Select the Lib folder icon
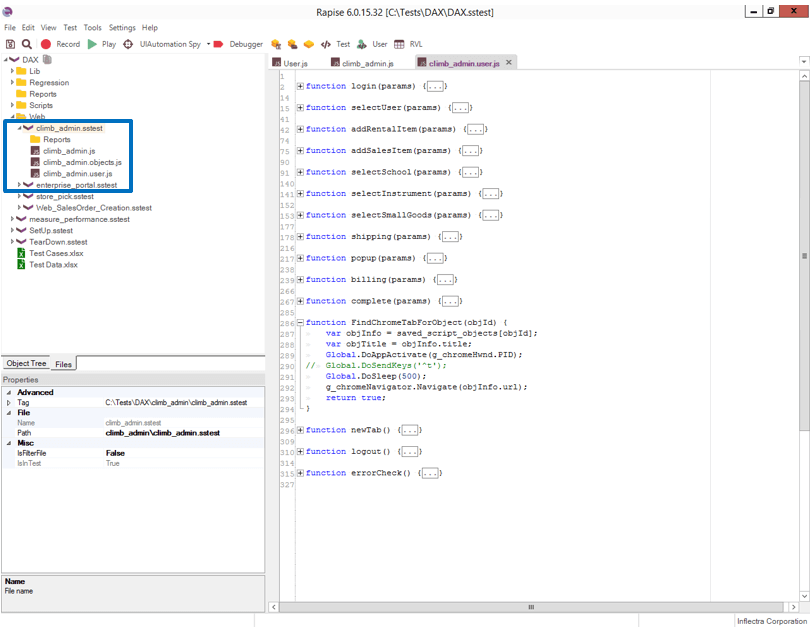811x632 pixels. (21, 71)
